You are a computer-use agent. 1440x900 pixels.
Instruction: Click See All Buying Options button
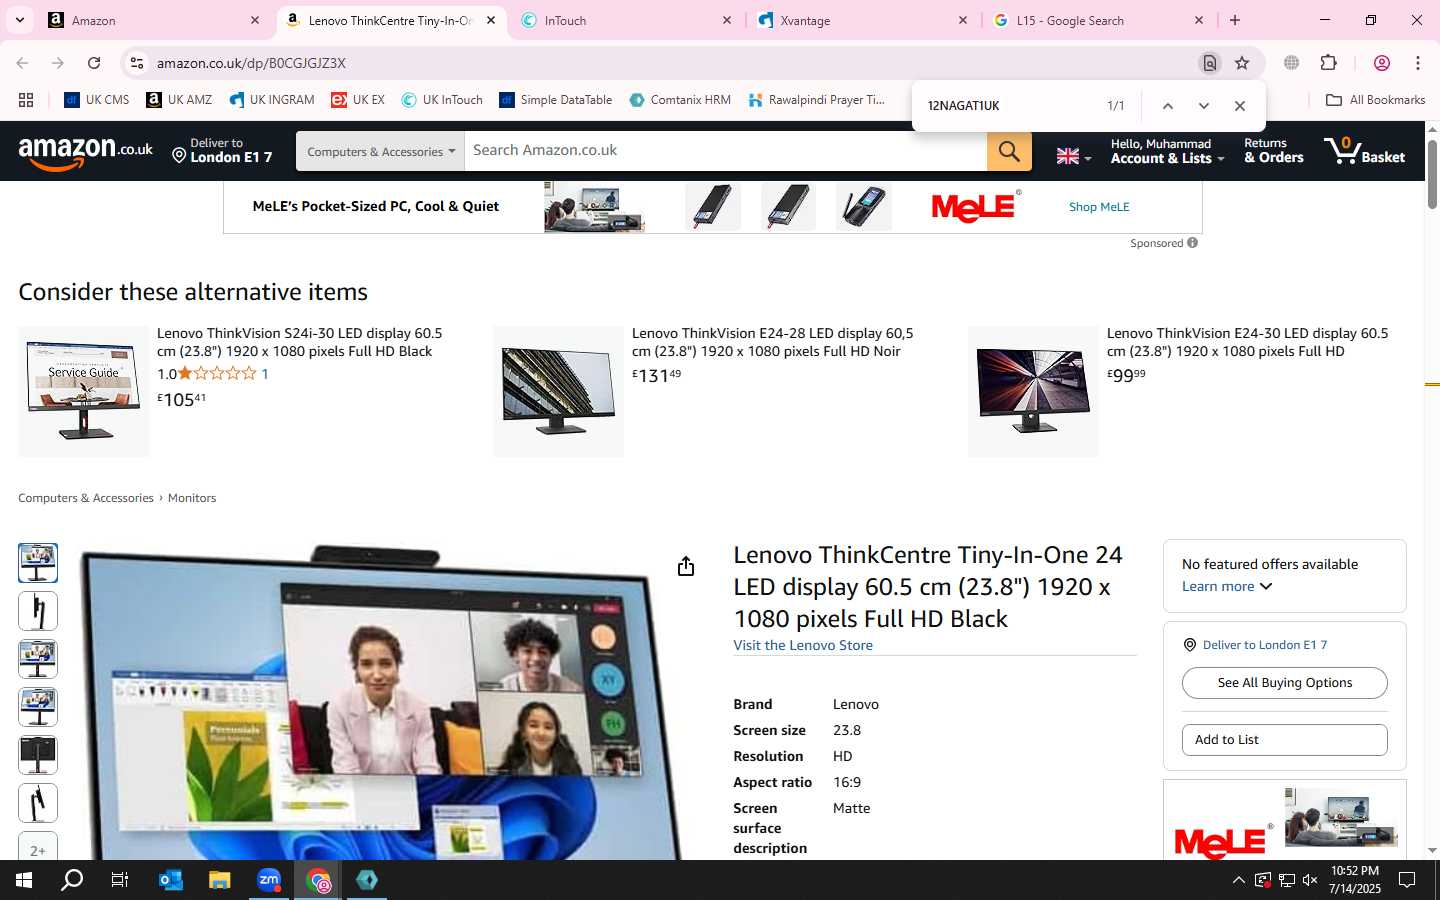(x=1284, y=683)
